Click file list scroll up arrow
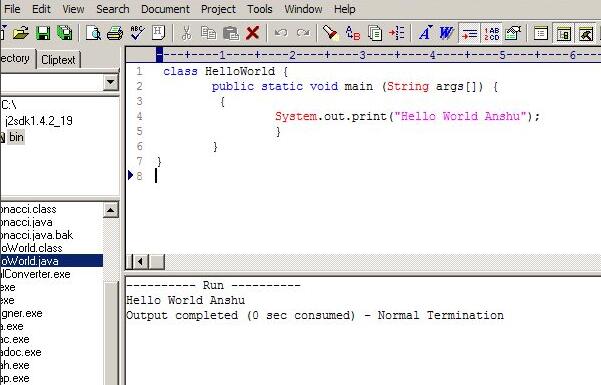The width and height of the screenshot is (601, 385). point(110,210)
